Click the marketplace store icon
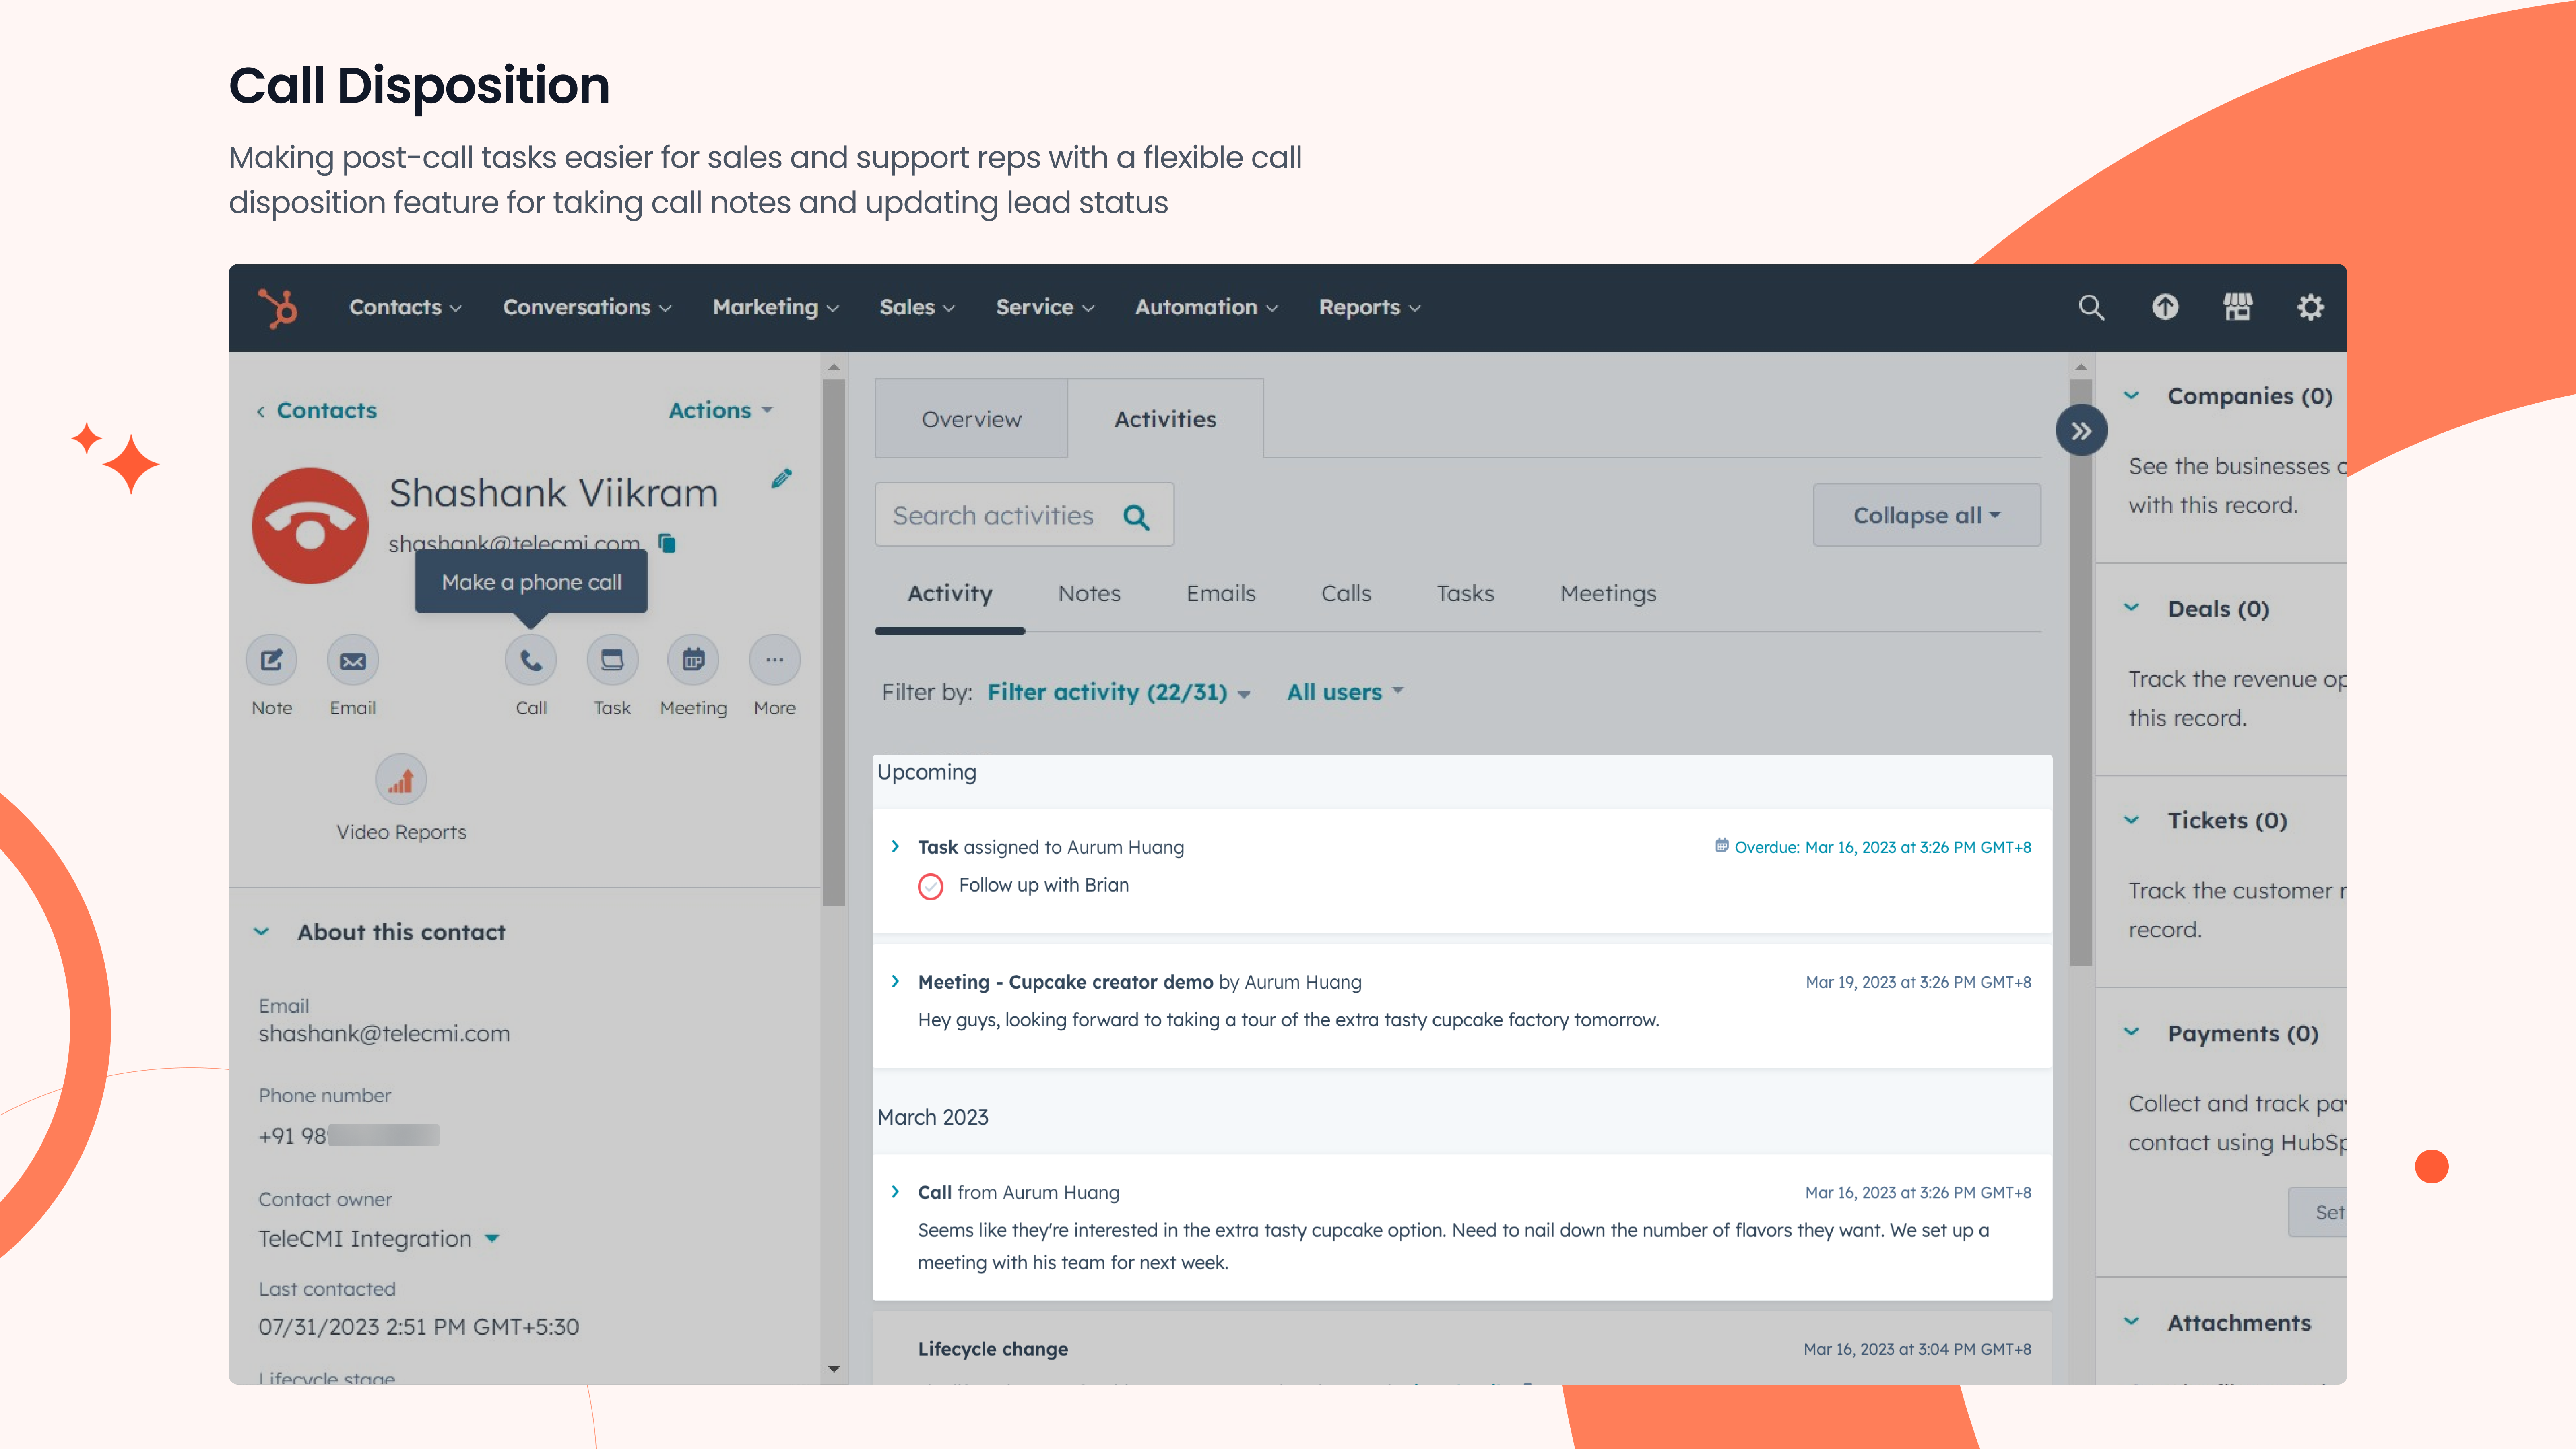This screenshot has width=2576, height=1449. pyautogui.click(x=2237, y=307)
